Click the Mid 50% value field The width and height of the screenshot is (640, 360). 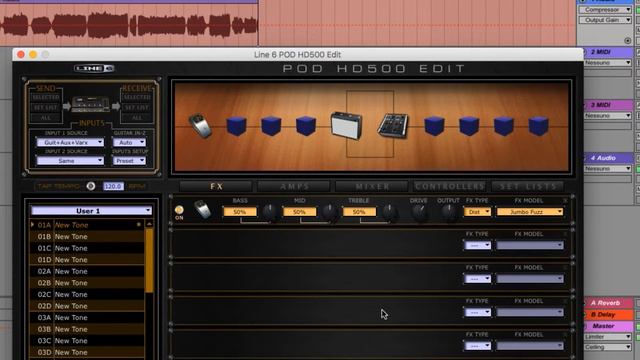300,212
